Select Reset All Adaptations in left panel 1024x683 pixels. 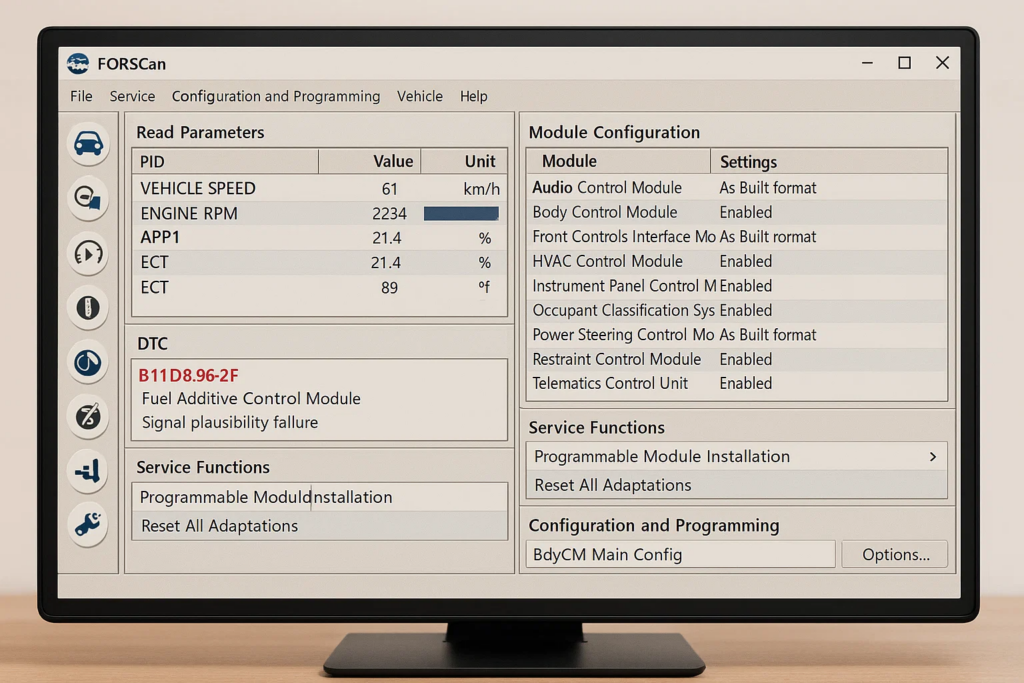point(319,526)
